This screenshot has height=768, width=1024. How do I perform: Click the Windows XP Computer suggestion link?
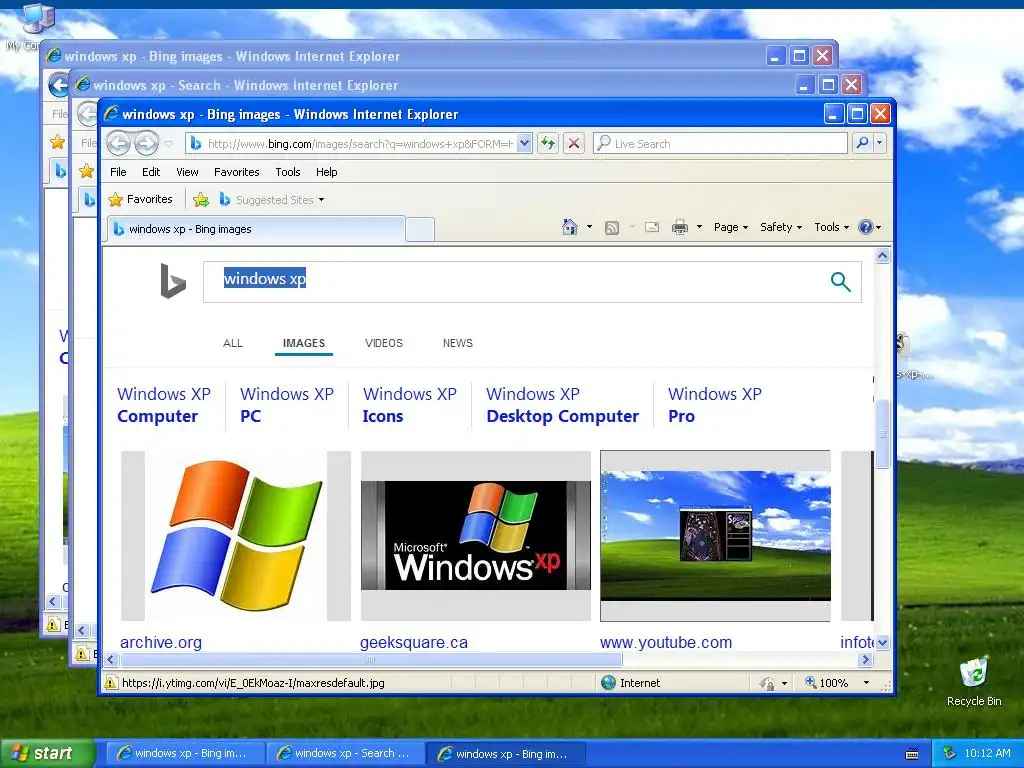pos(163,405)
